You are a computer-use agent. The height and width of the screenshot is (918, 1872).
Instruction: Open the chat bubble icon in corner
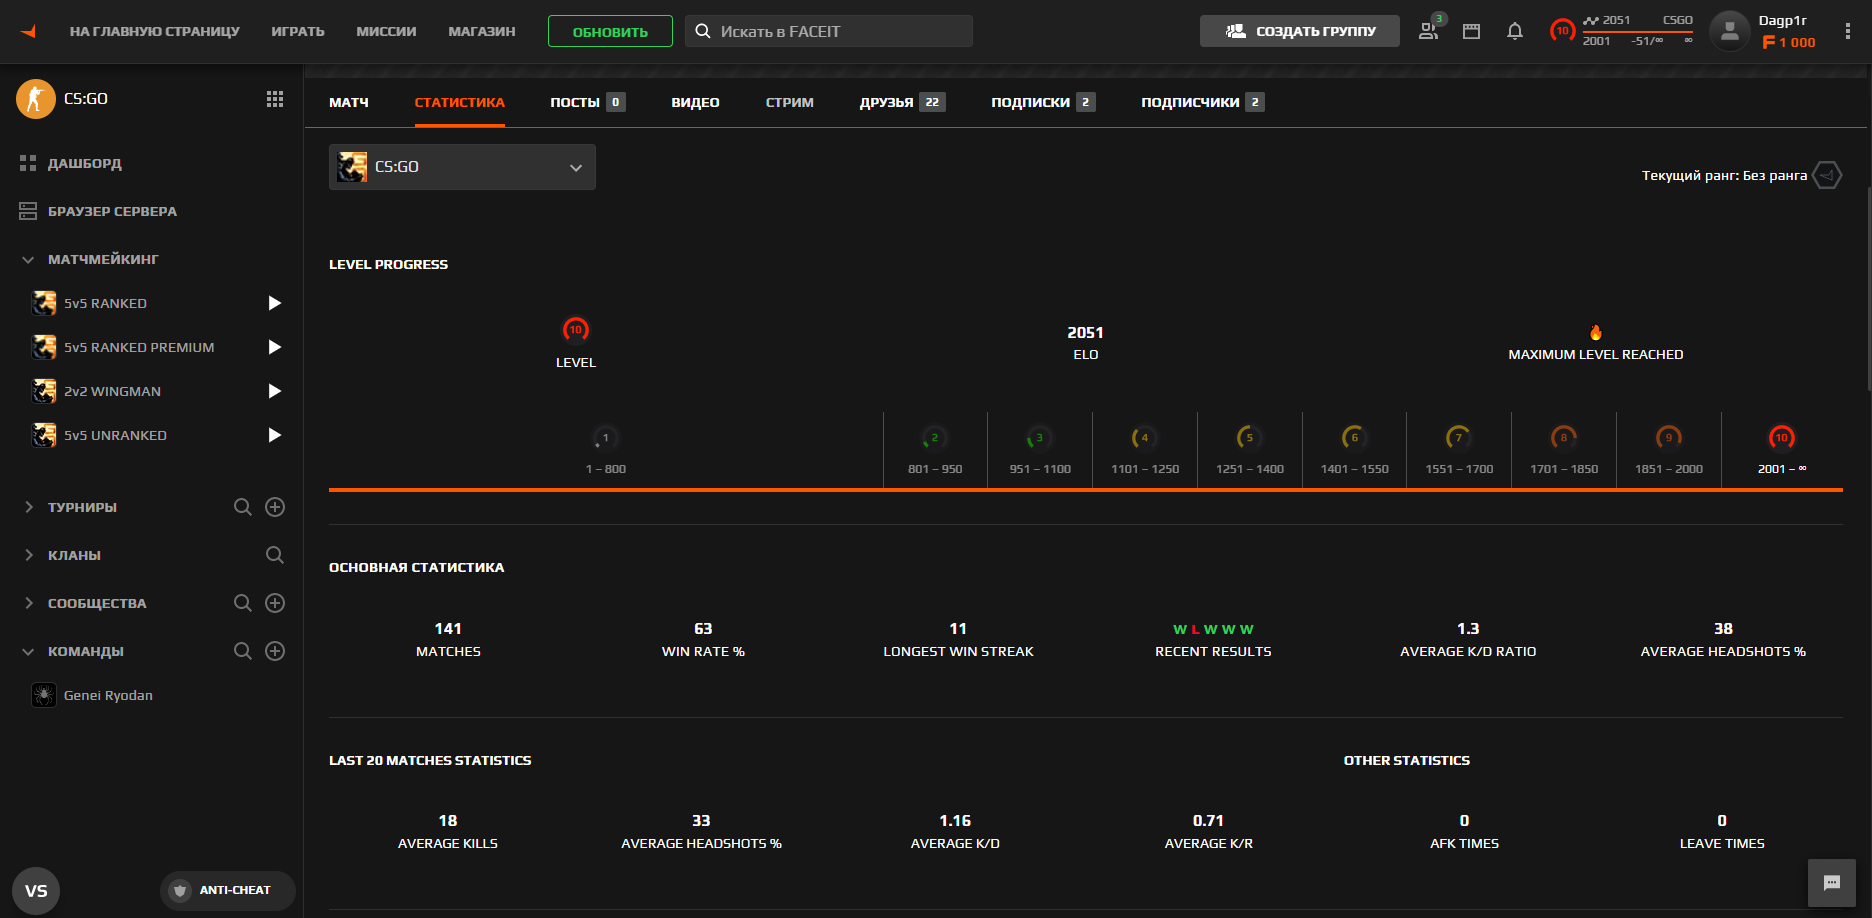pos(1831,883)
